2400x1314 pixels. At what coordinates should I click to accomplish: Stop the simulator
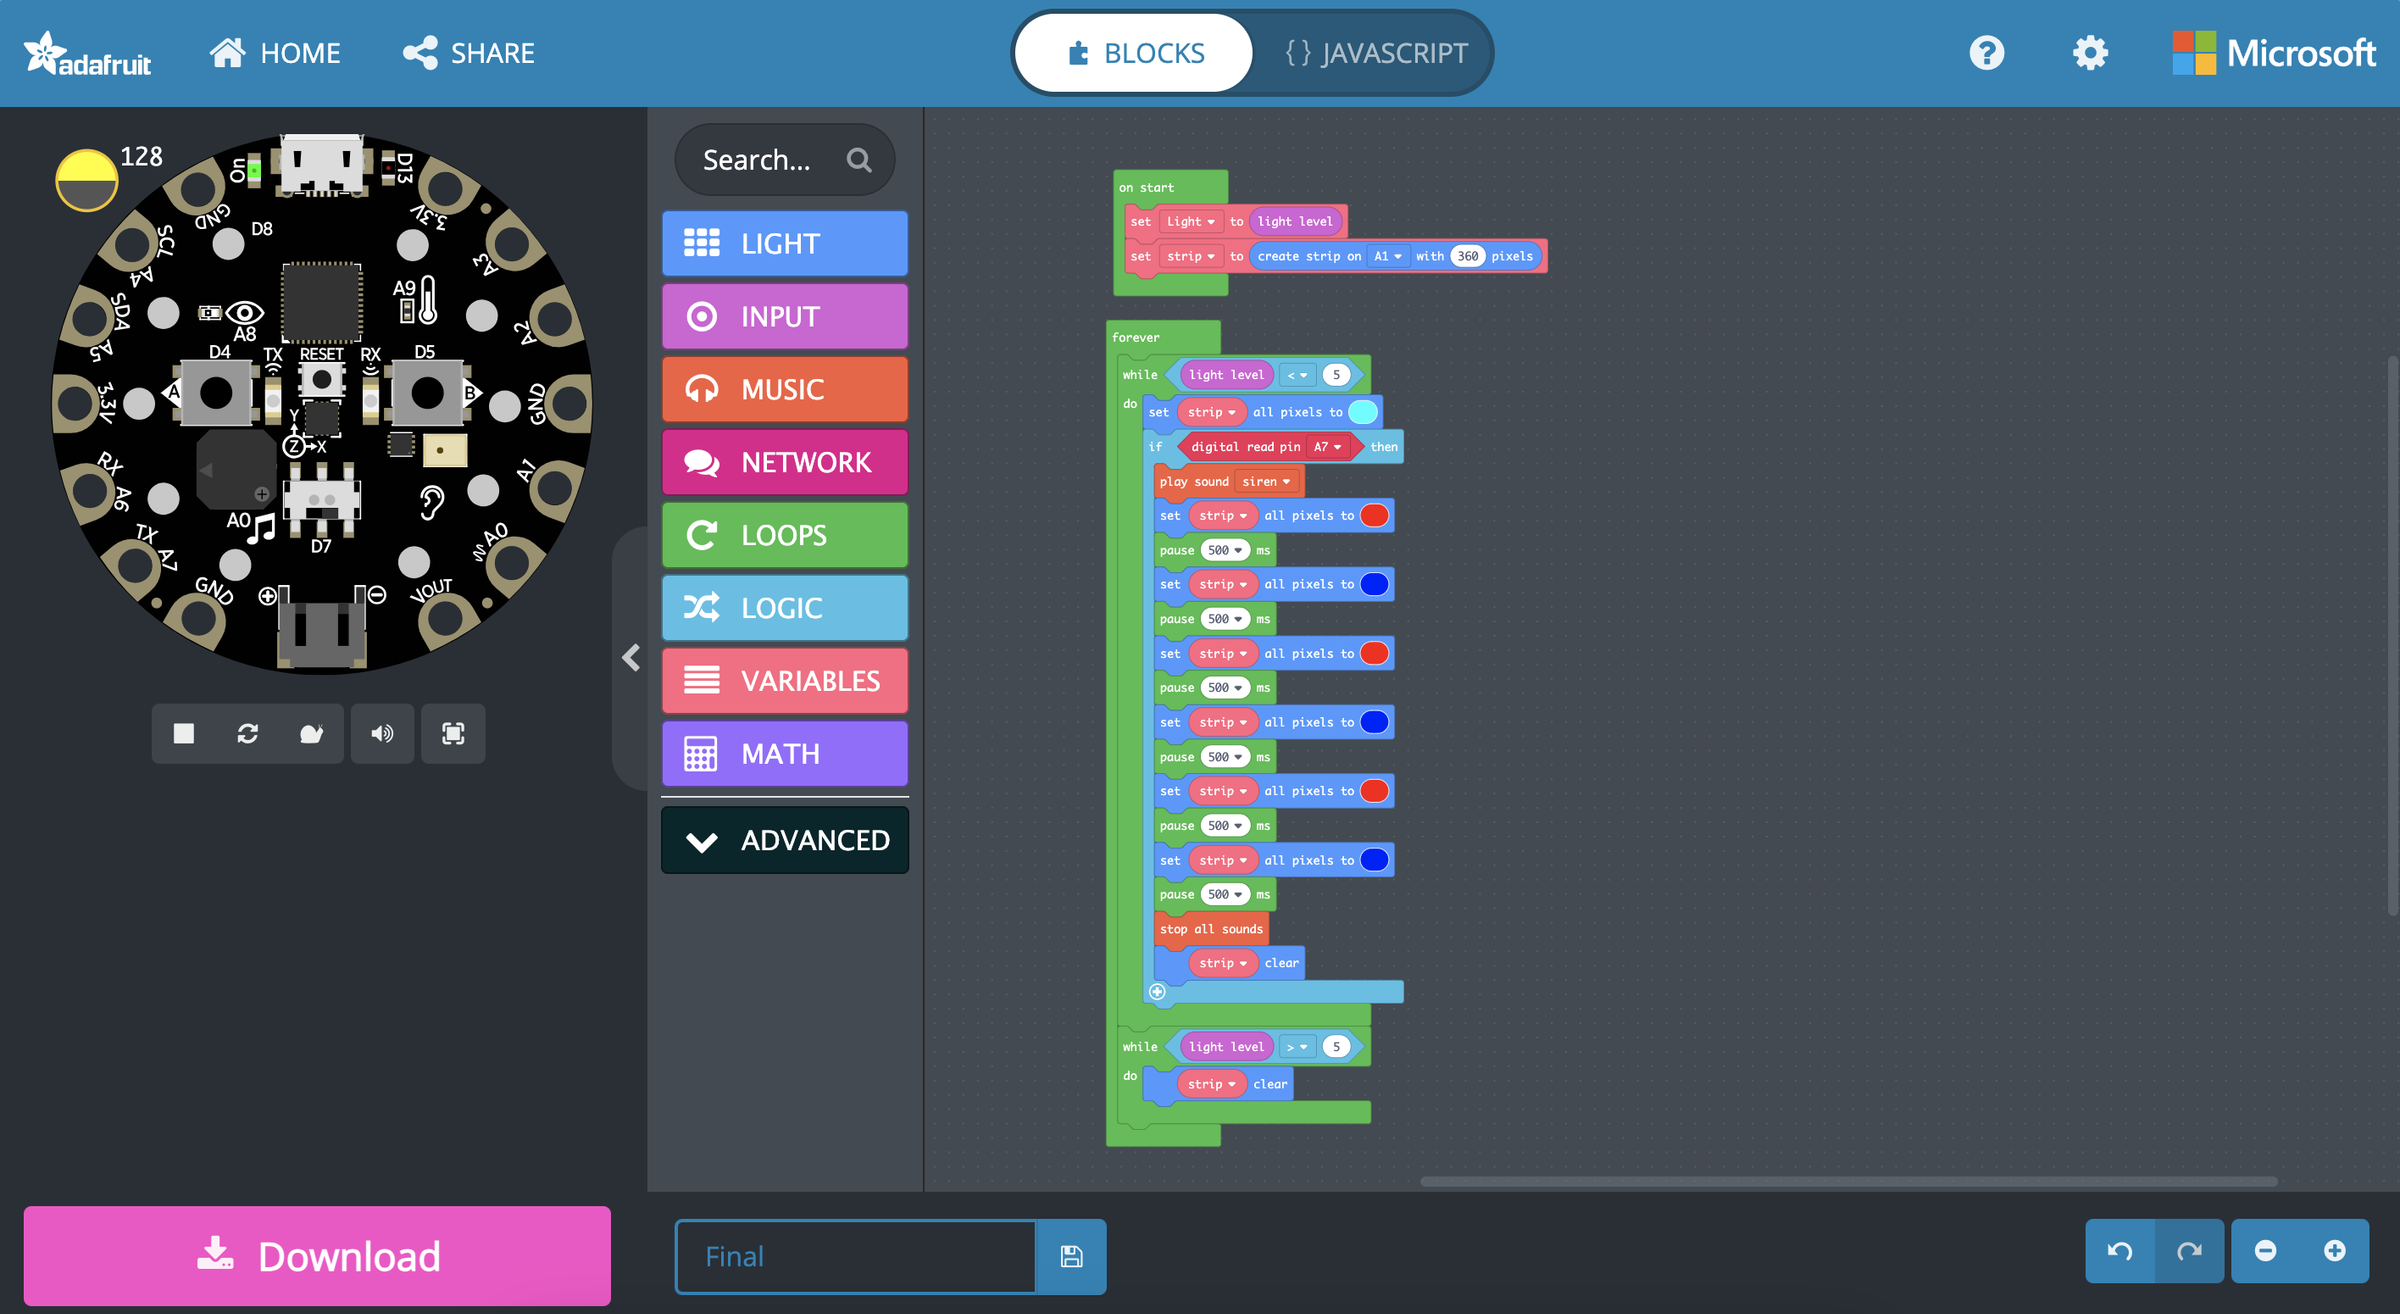[x=184, y=734]
